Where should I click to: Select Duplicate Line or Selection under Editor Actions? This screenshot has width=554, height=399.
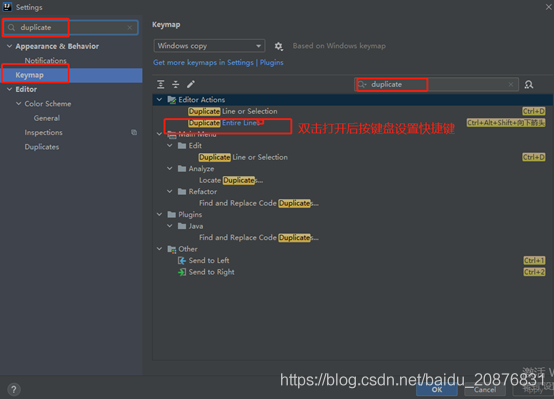[x=233, y=111]
